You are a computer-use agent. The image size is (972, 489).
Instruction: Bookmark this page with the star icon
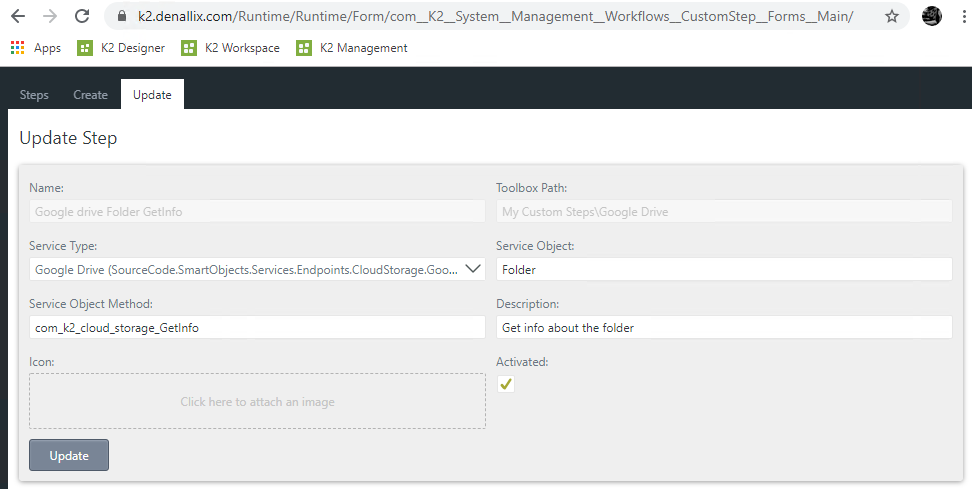892,16
